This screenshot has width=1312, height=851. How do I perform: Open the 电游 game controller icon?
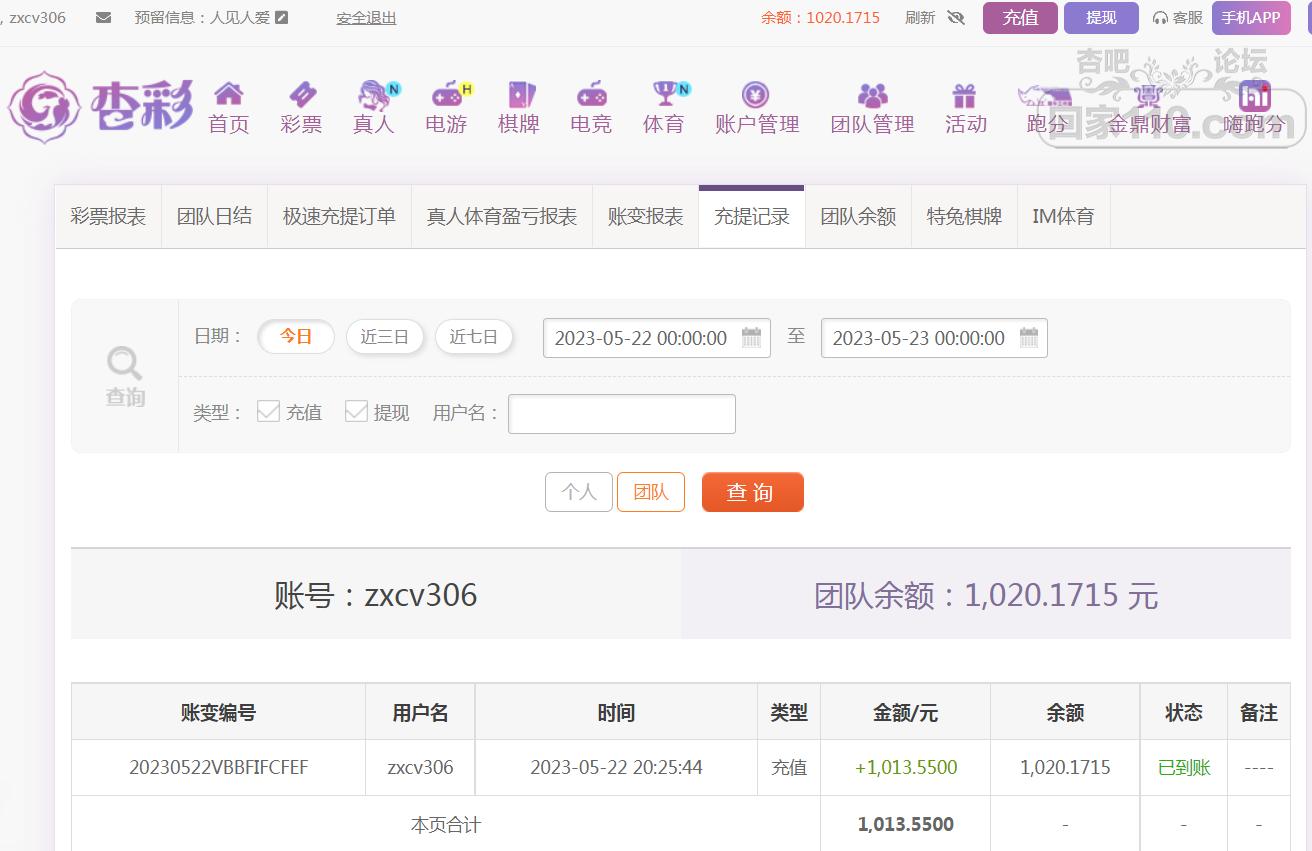[446, 95]
